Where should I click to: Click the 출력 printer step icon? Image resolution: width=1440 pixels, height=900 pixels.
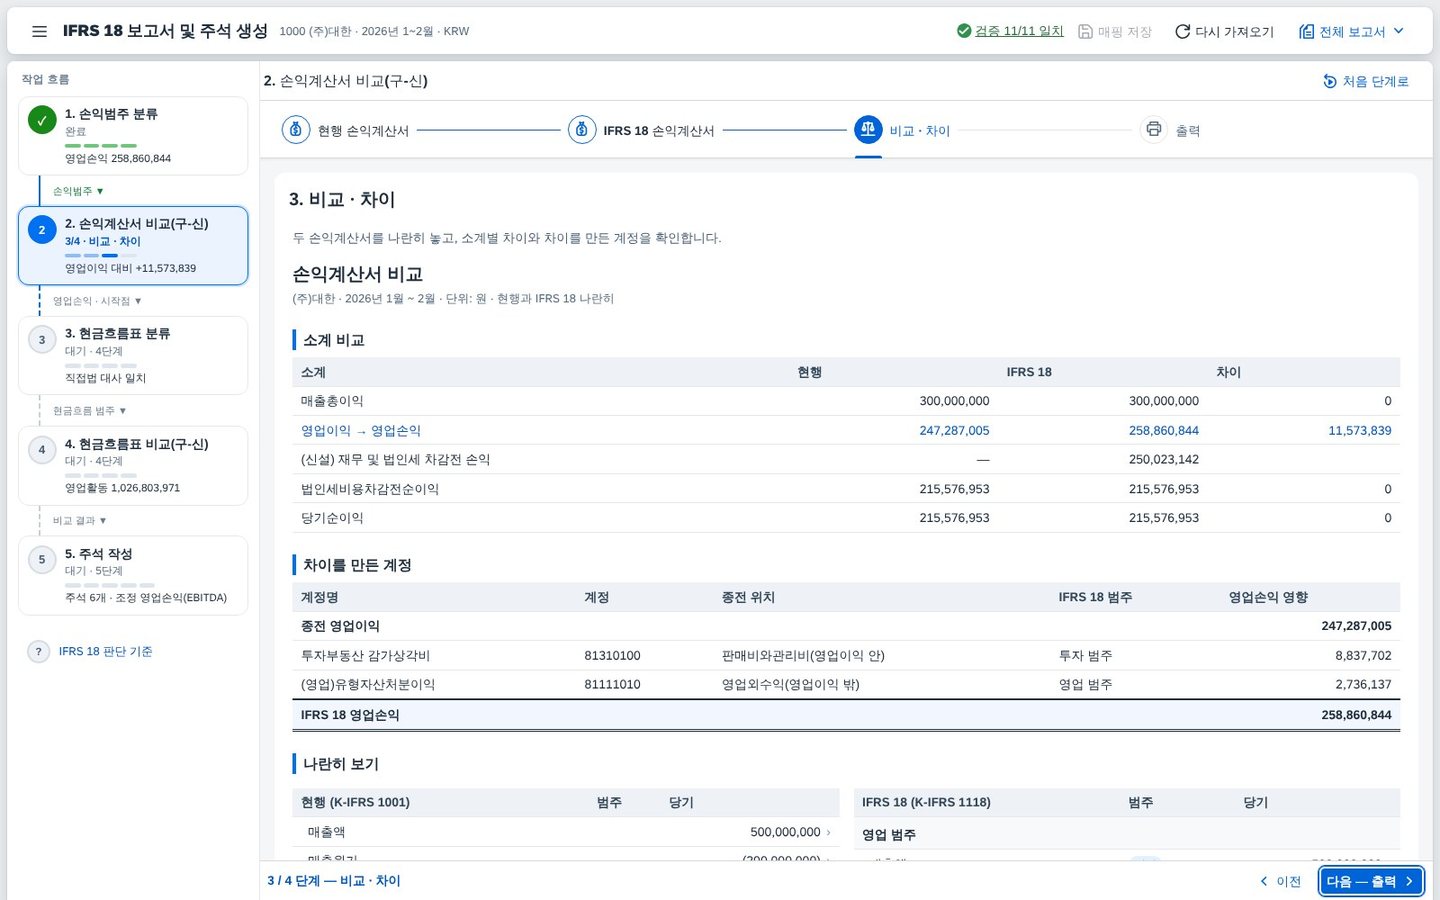(x=1154, y=130)
